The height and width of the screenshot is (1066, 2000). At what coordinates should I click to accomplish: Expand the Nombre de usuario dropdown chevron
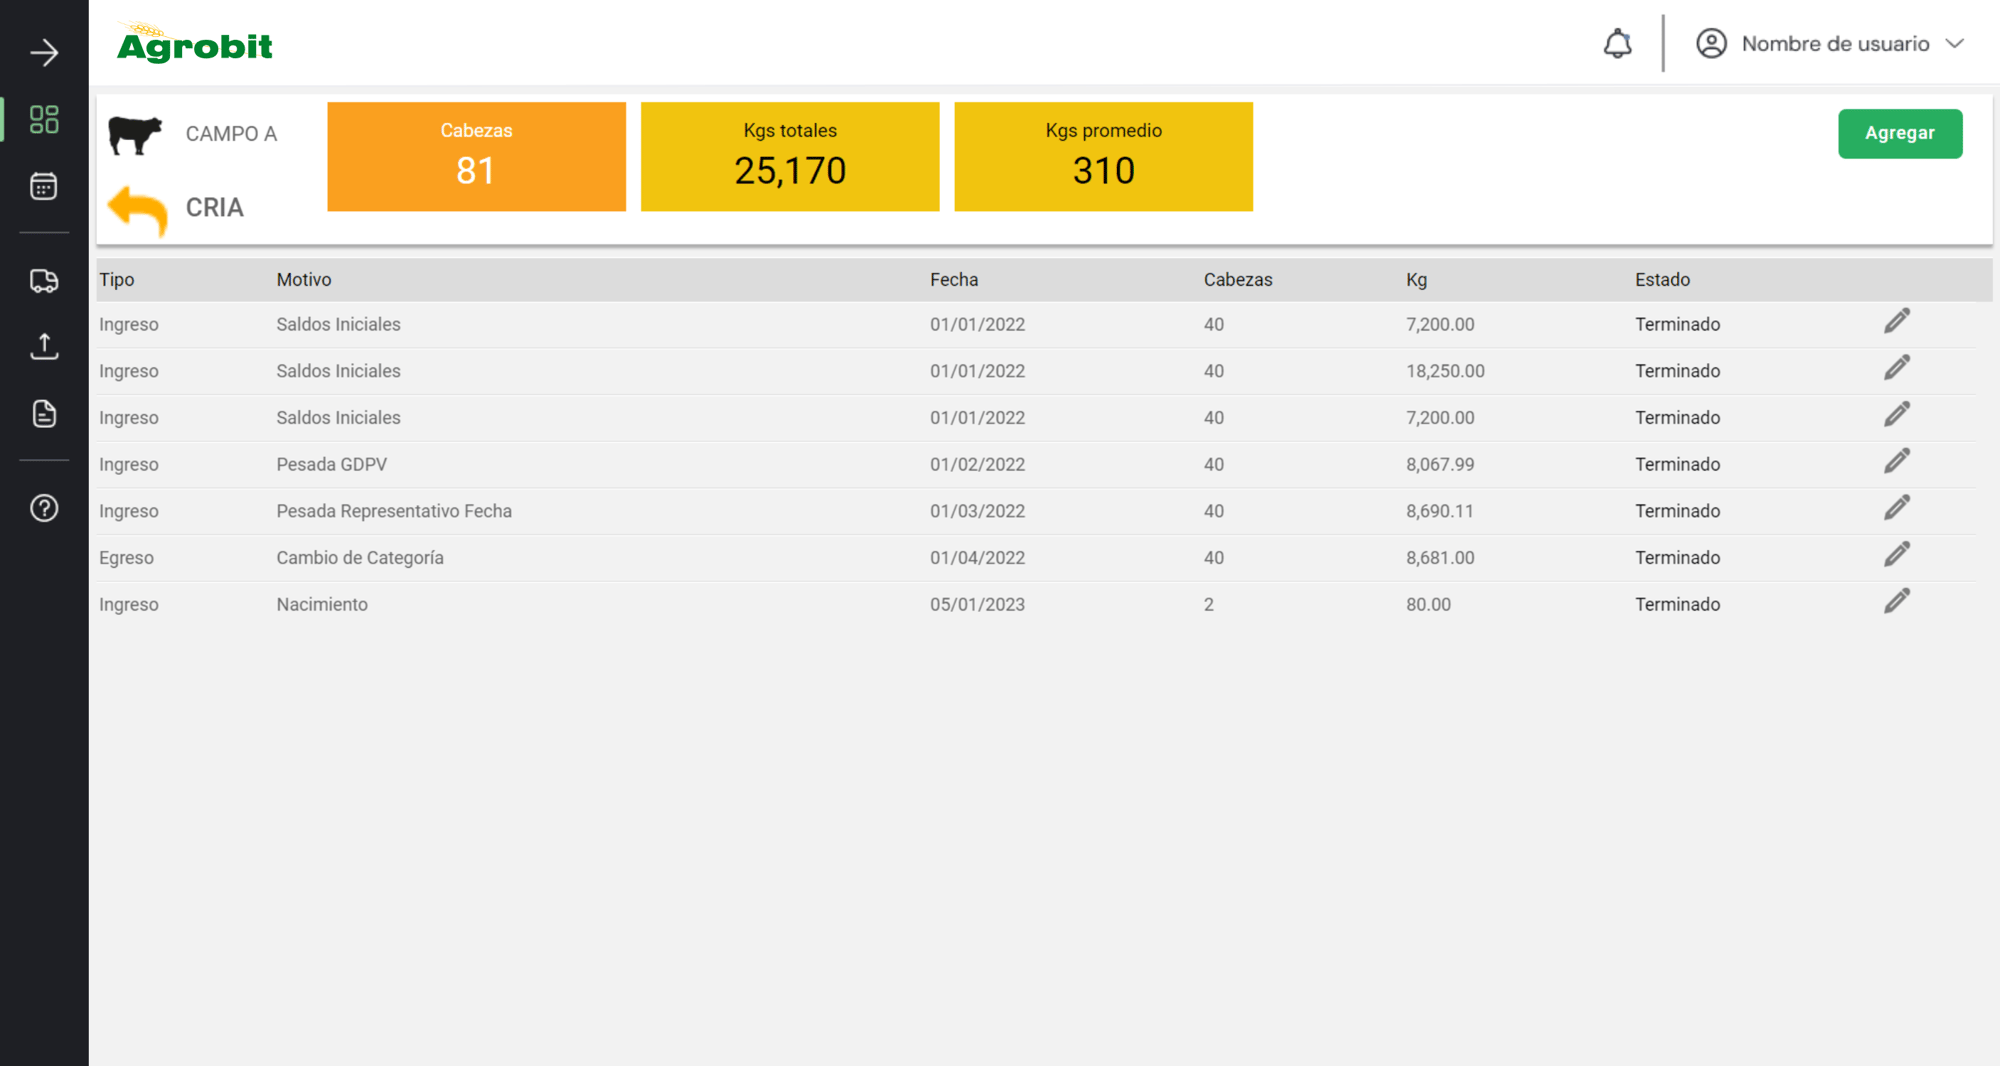point(1955,44)
